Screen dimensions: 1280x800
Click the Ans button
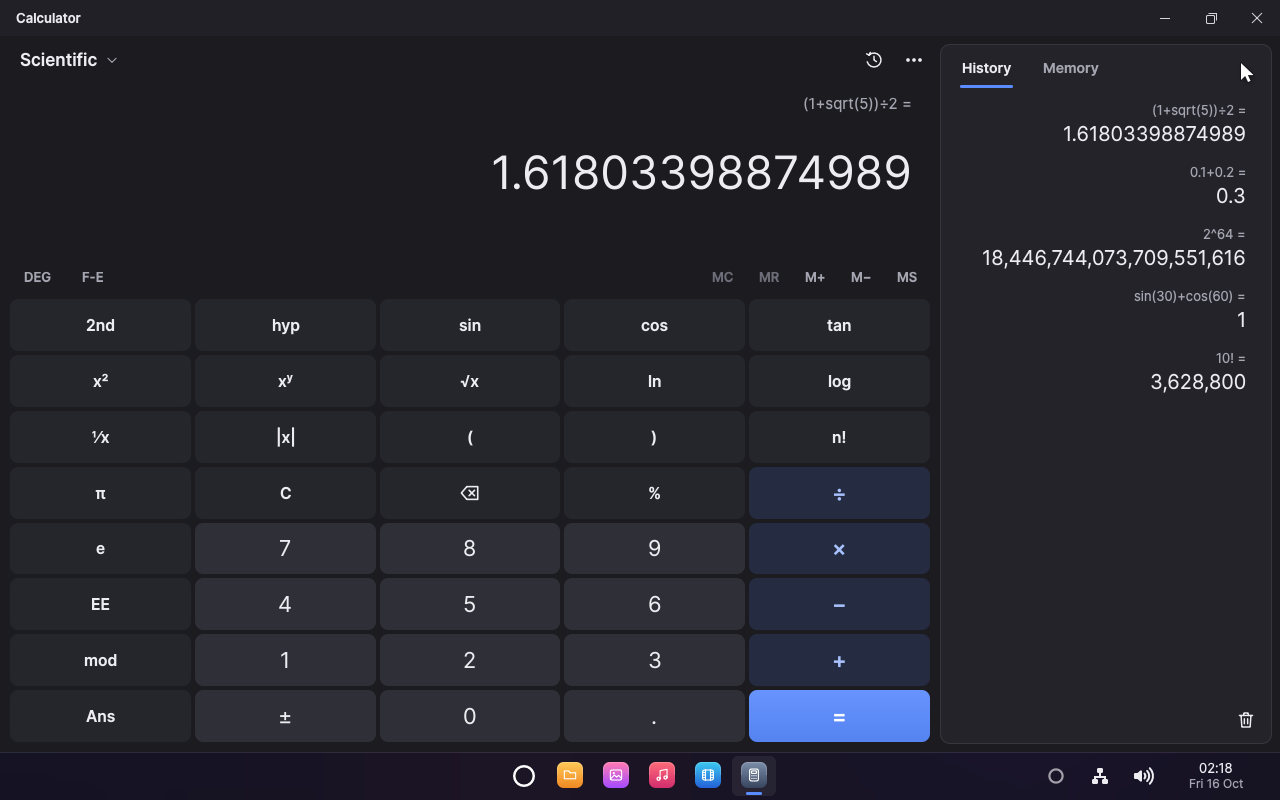tap(100, 716)
